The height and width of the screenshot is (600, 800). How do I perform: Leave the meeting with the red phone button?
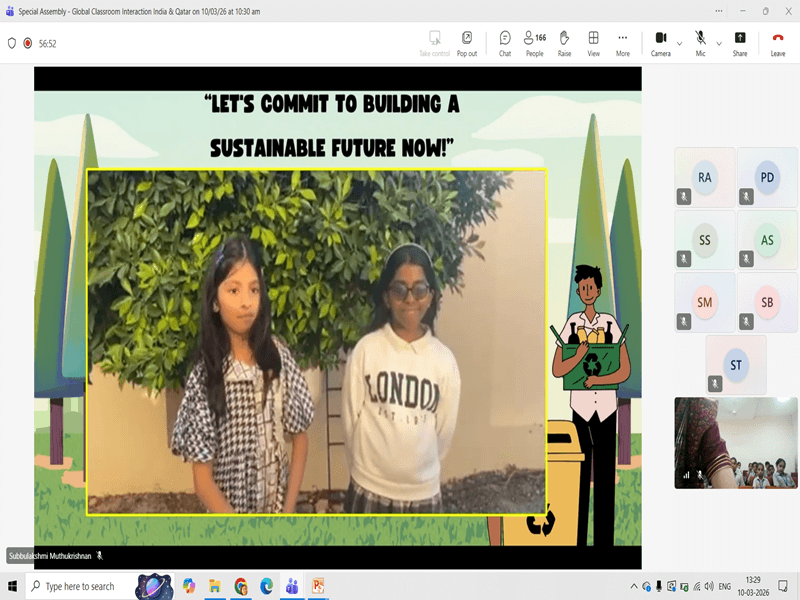(x=778, y=43)
